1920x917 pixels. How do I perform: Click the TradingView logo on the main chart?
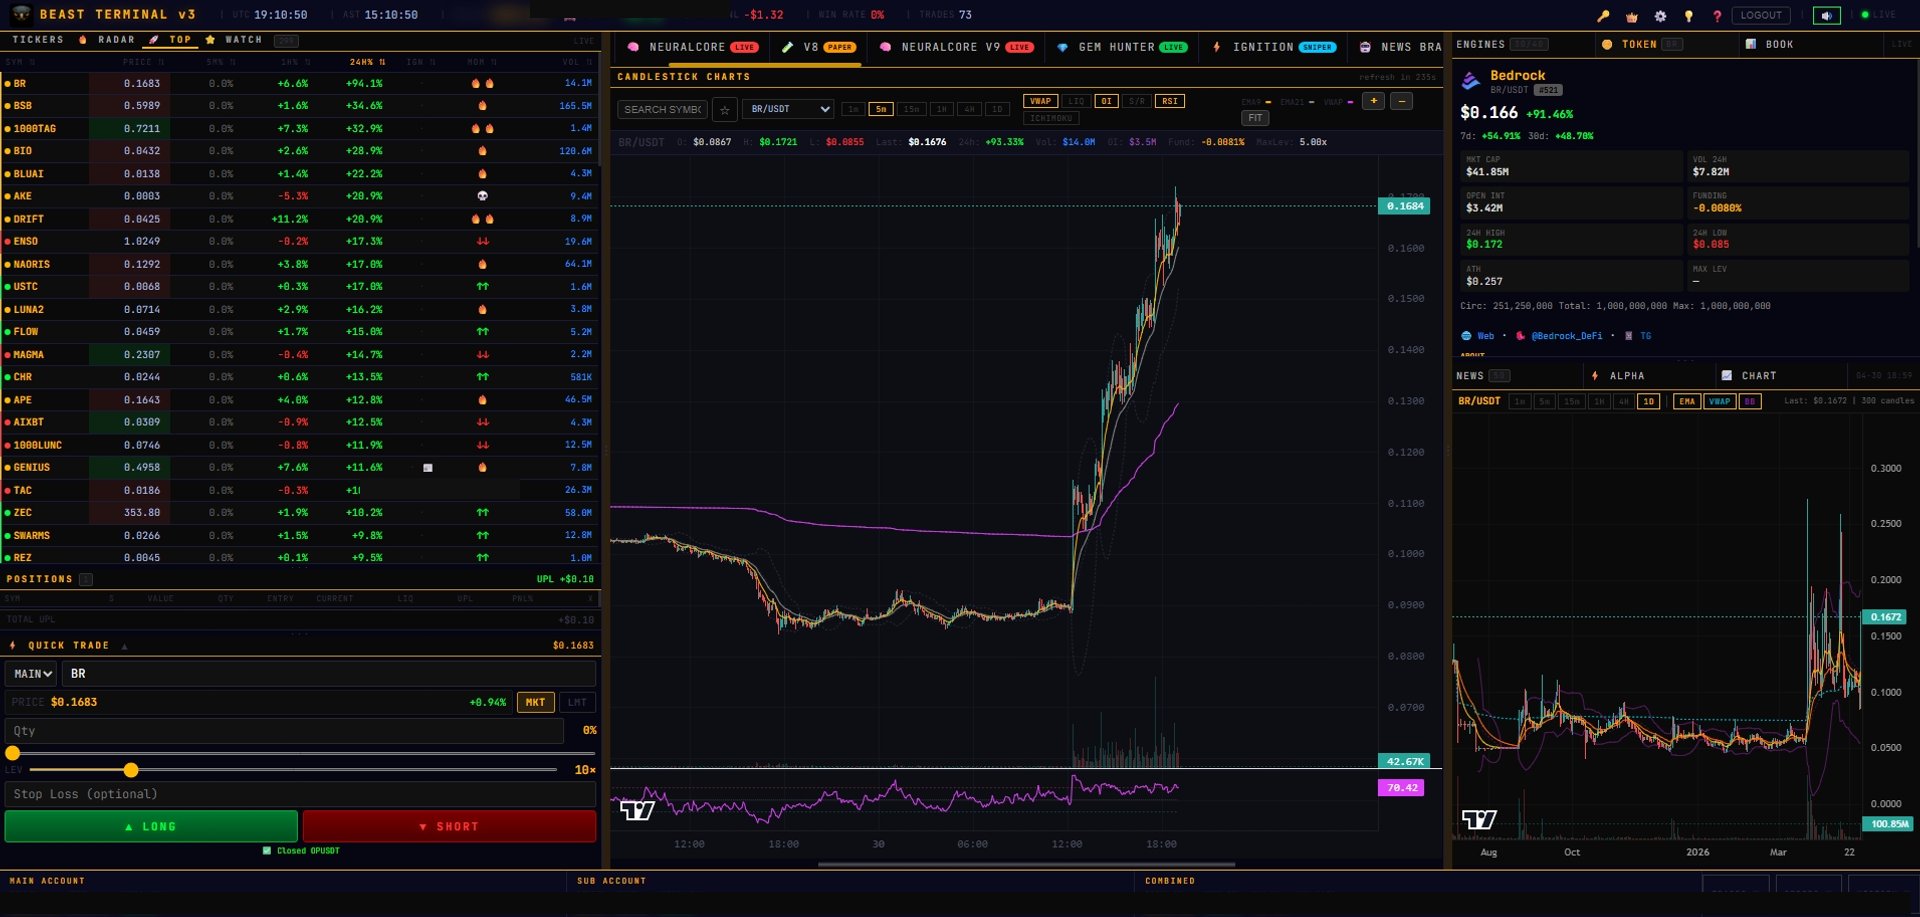638,811
